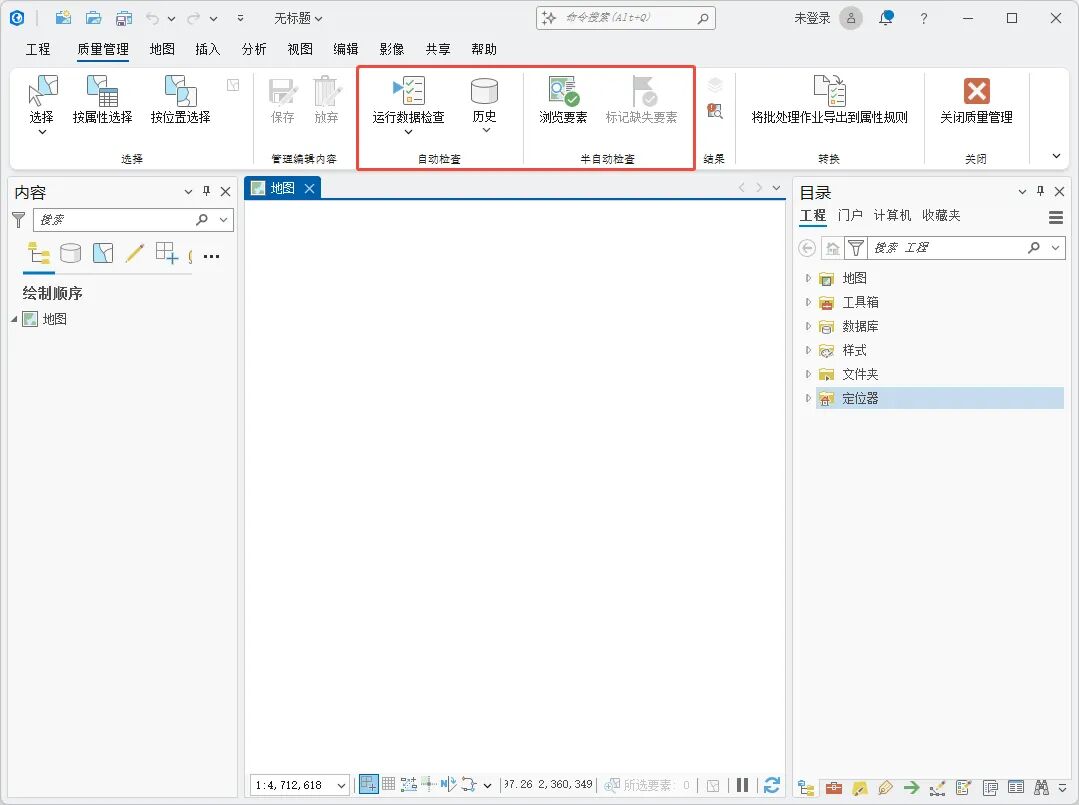The width and height of the screenshot is (1079, 805).
Task: Click the 按位置选择 icon
Action: click(180, 91)
